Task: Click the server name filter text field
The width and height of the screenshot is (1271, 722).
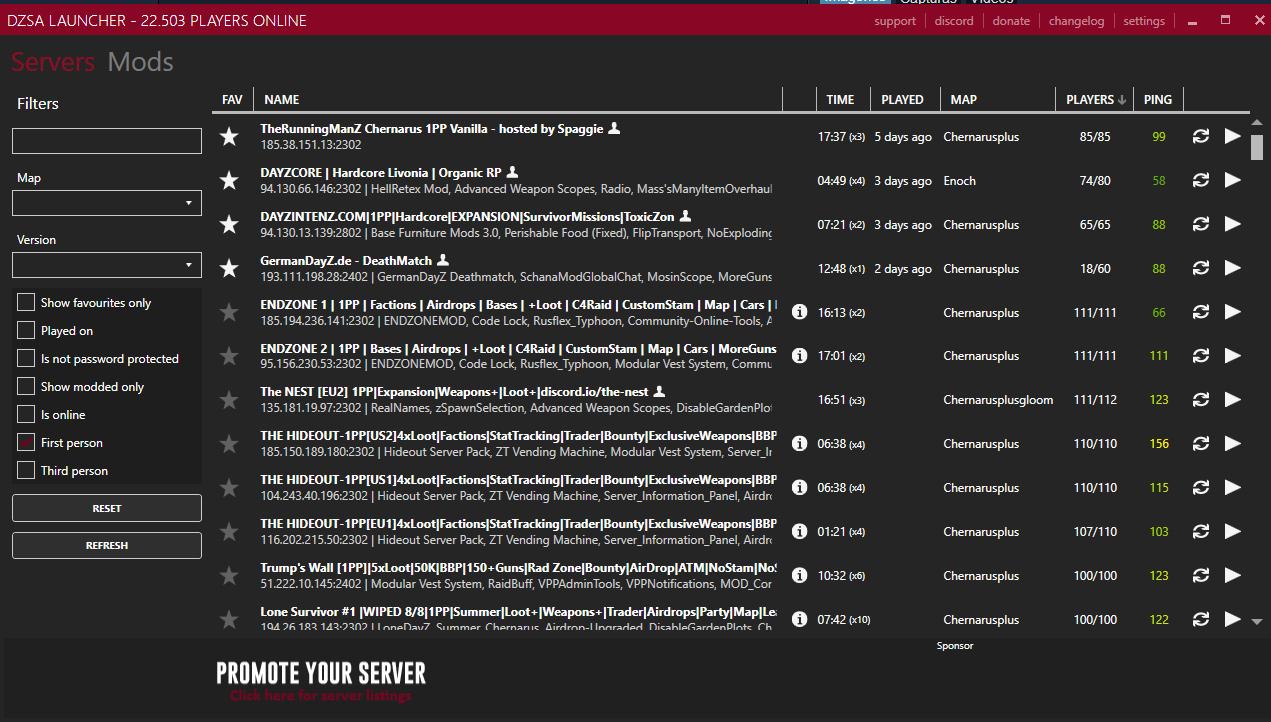Action: (x=107, y=141)
